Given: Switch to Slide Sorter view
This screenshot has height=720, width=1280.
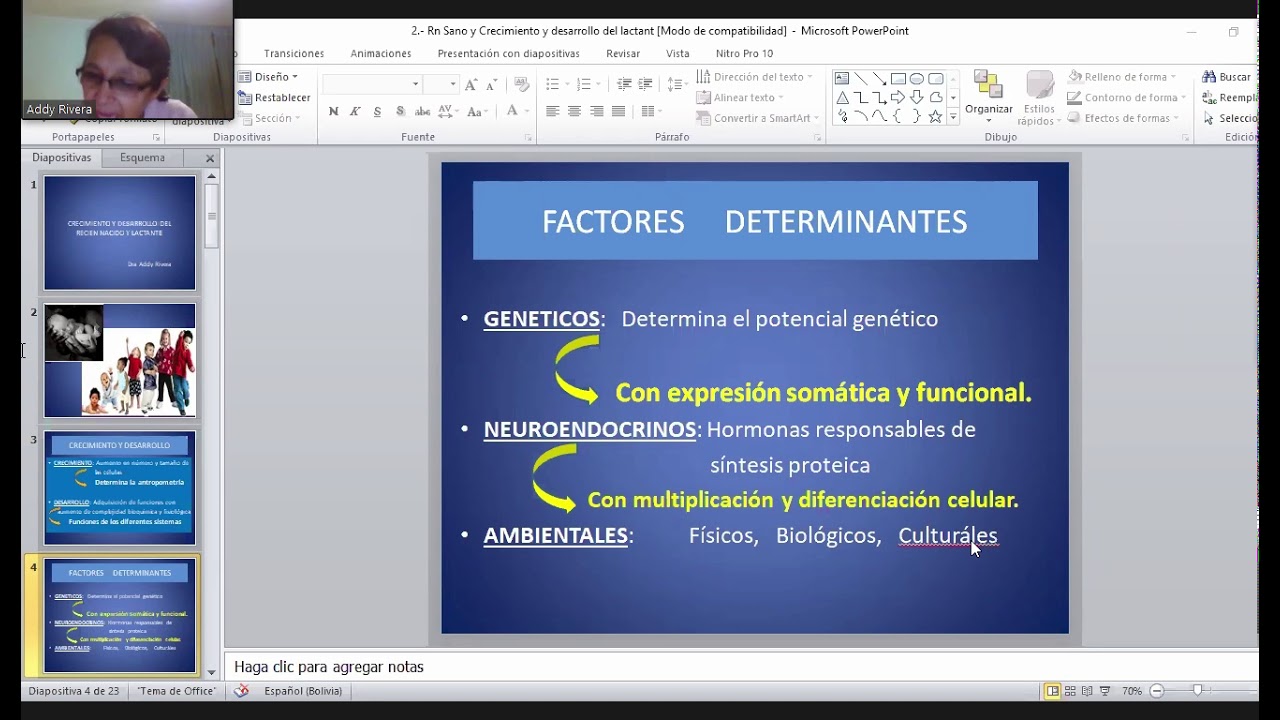Looking at the screenshot, I should pyautogui.click(x=1070, y=691).
